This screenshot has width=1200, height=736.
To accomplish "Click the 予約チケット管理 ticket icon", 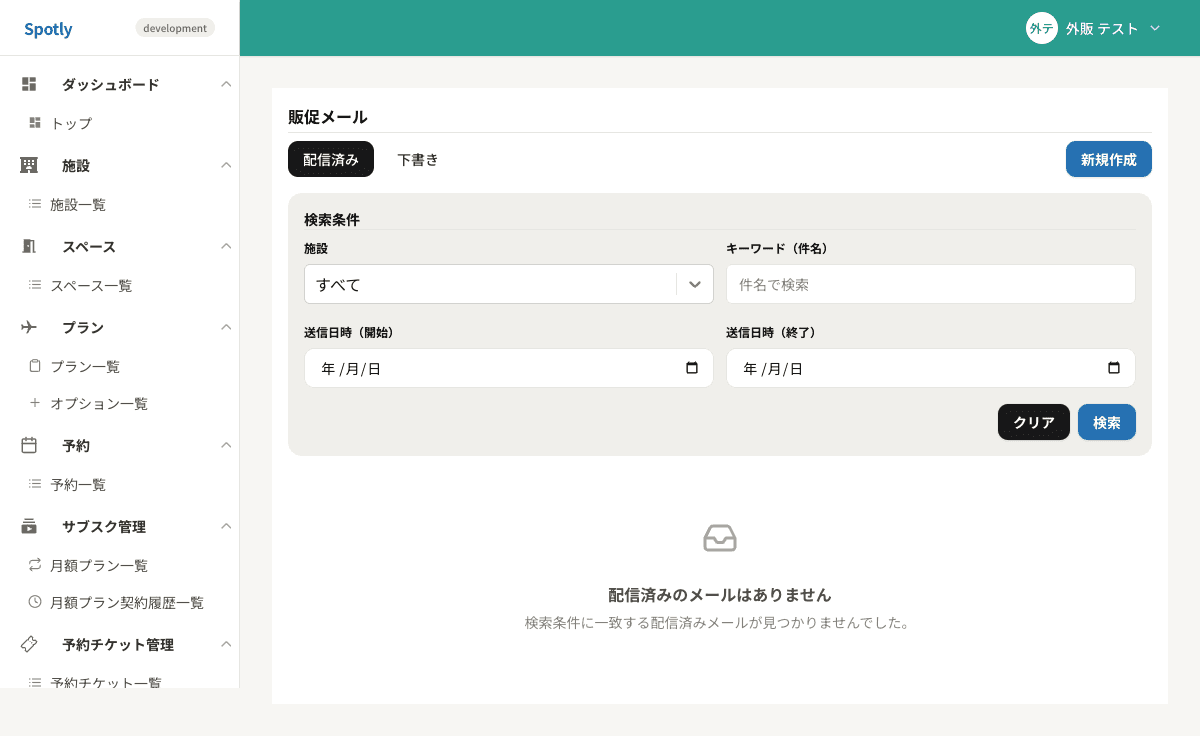I will click(29, 644).
